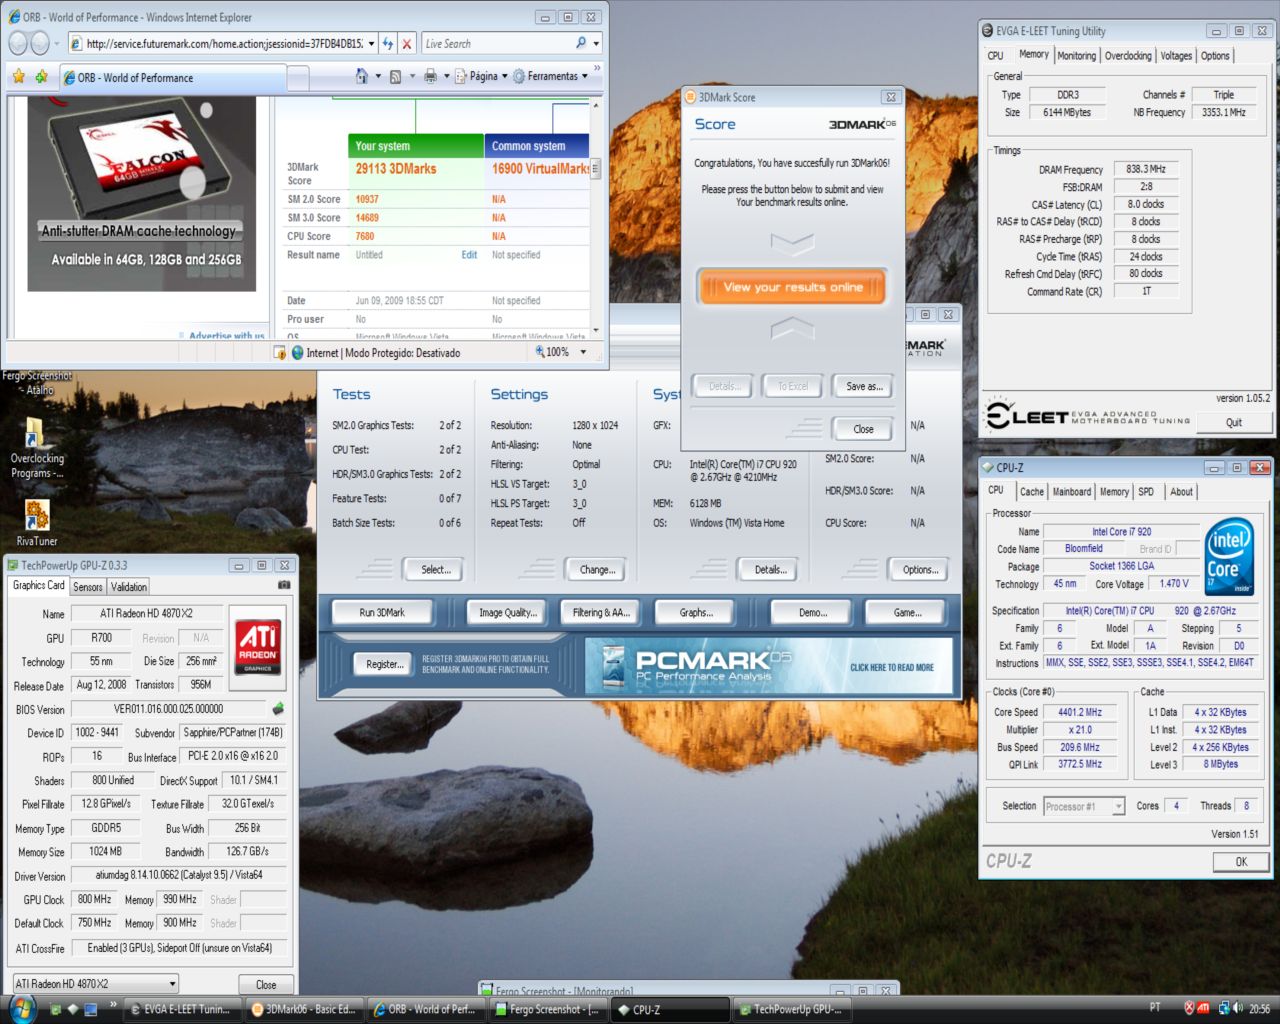Click the new empty tab button in IE
This screenshot has height=1024, width=1280.
point(299,77)
